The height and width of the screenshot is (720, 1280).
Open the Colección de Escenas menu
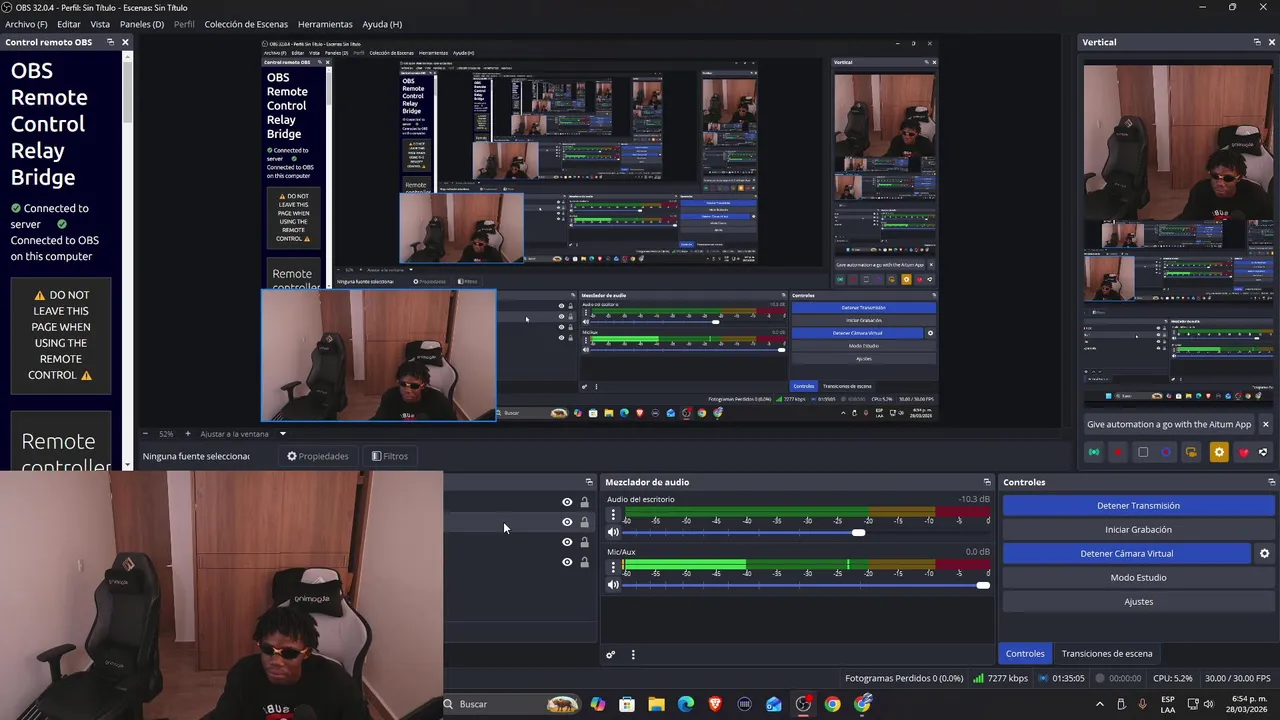246,24
